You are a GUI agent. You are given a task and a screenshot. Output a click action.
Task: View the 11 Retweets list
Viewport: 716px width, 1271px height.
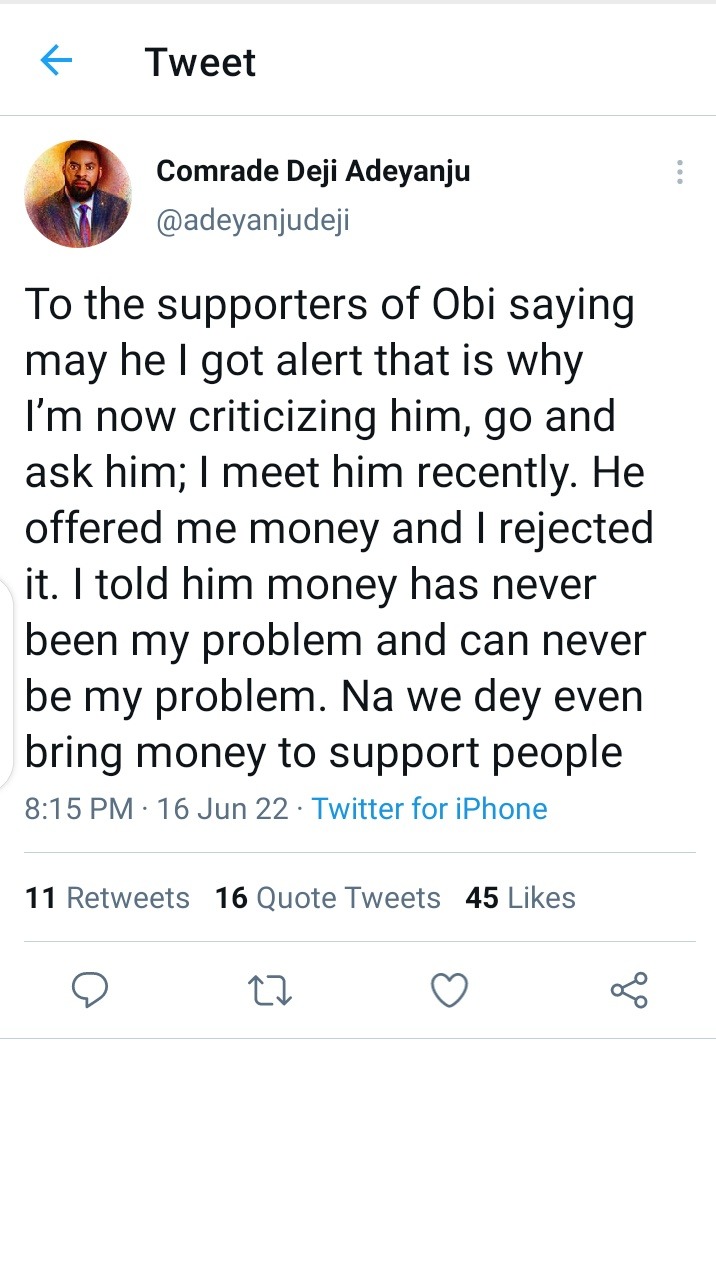pos(107,898)
